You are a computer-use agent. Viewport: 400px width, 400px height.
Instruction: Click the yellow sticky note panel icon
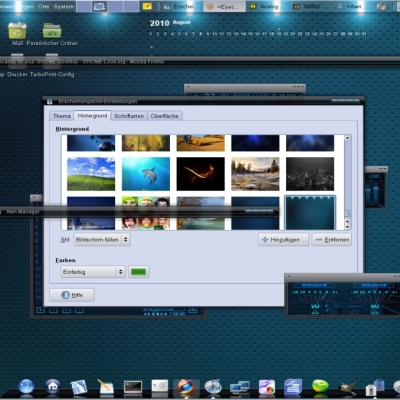coord(147,6)
